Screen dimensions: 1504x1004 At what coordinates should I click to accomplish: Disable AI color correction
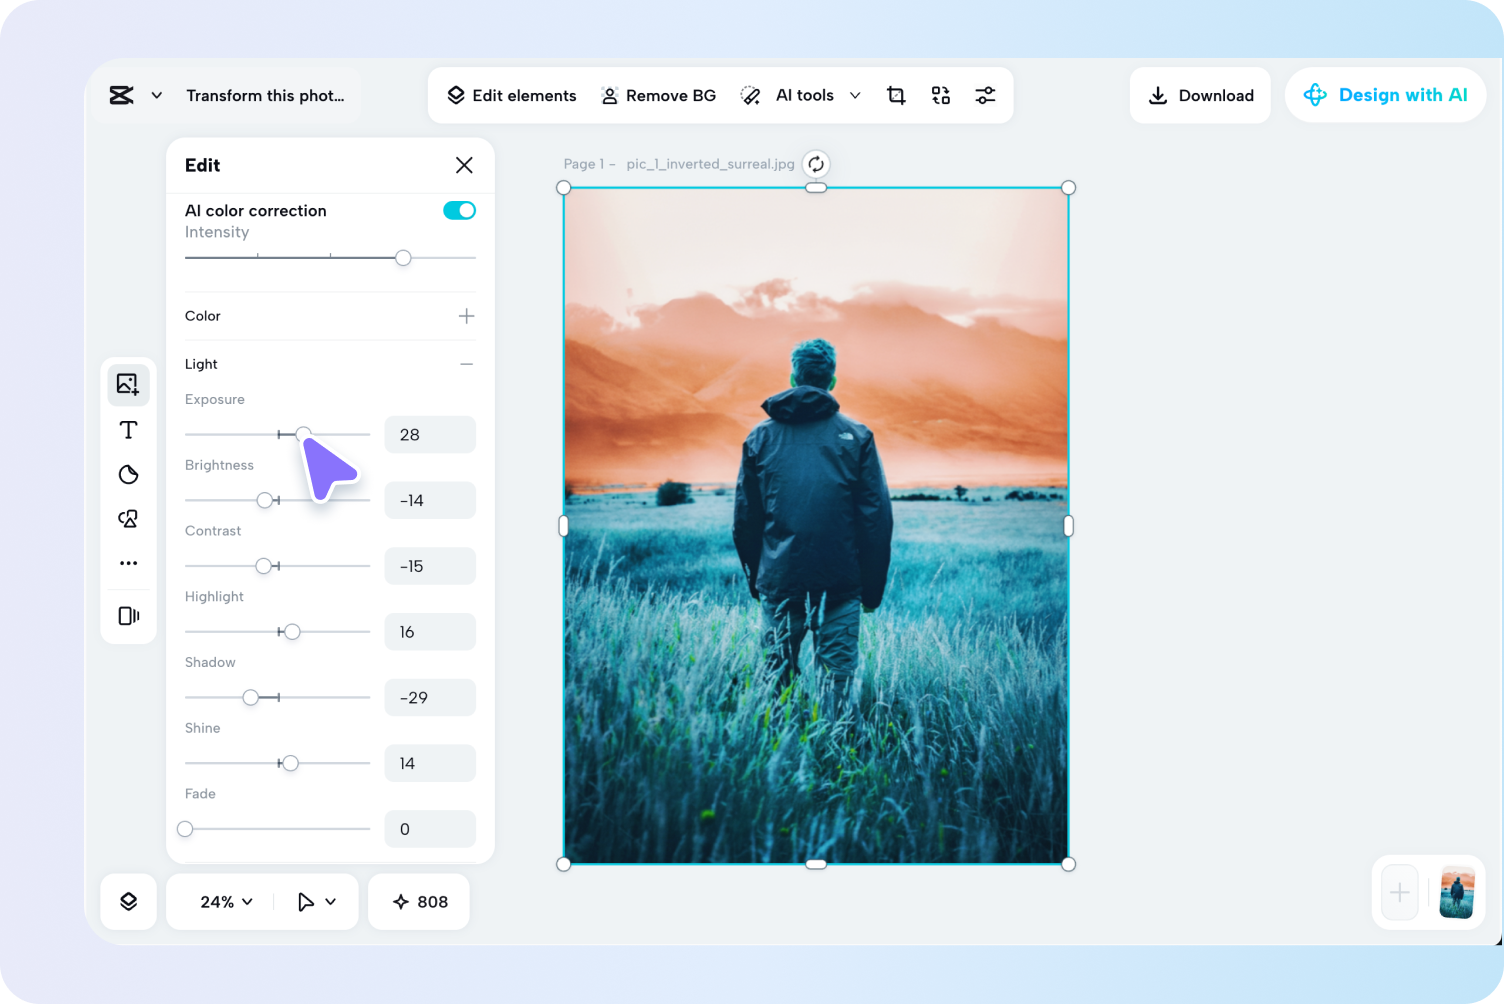(459, 210)
